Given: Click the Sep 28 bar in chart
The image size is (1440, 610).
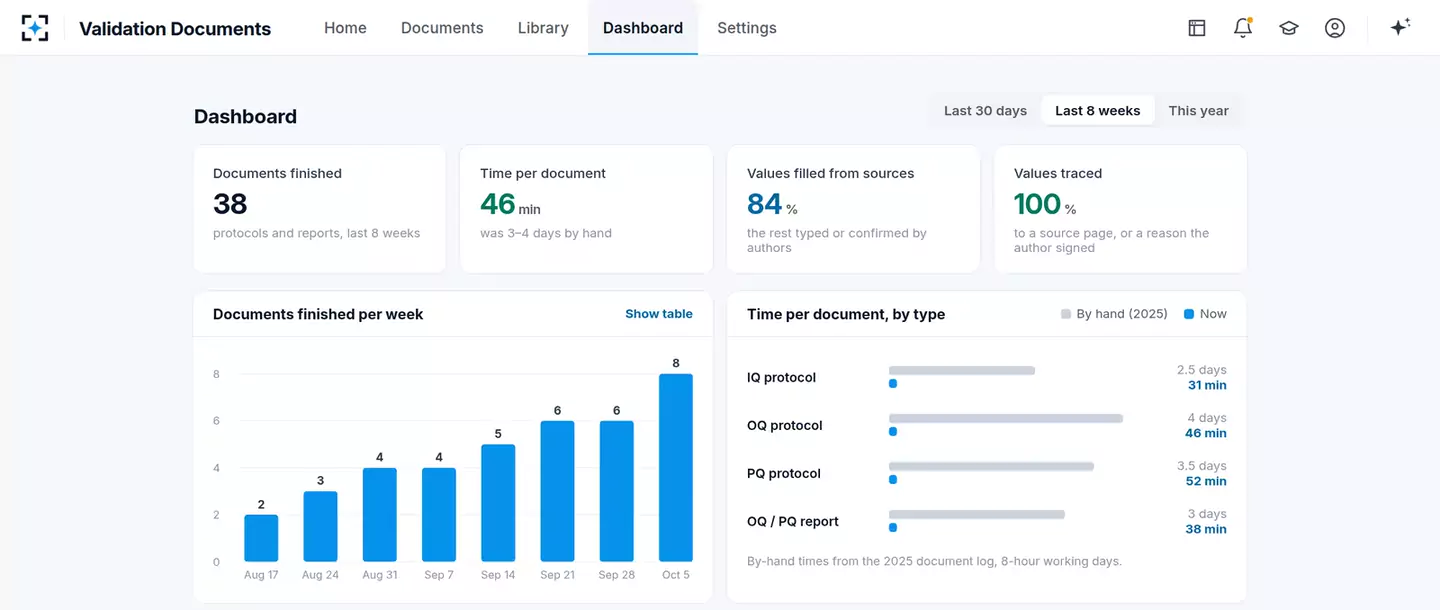Looking at the screenshot, I should point(617,491).
